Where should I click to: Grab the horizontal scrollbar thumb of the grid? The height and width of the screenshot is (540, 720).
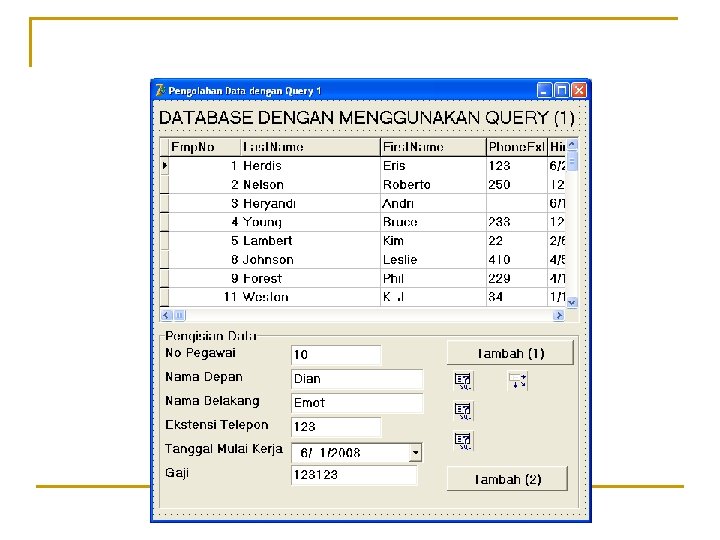click(x=179, y=315)
